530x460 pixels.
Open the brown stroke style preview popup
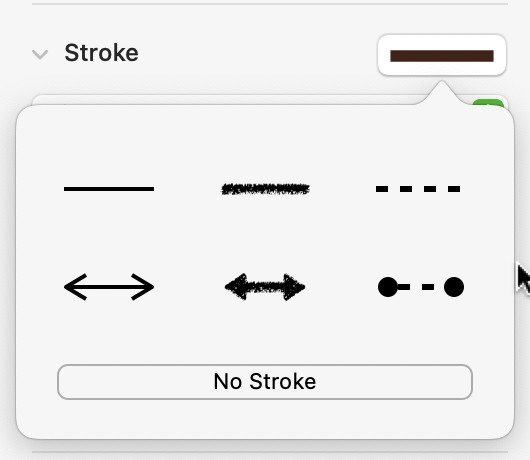[442, 55]
